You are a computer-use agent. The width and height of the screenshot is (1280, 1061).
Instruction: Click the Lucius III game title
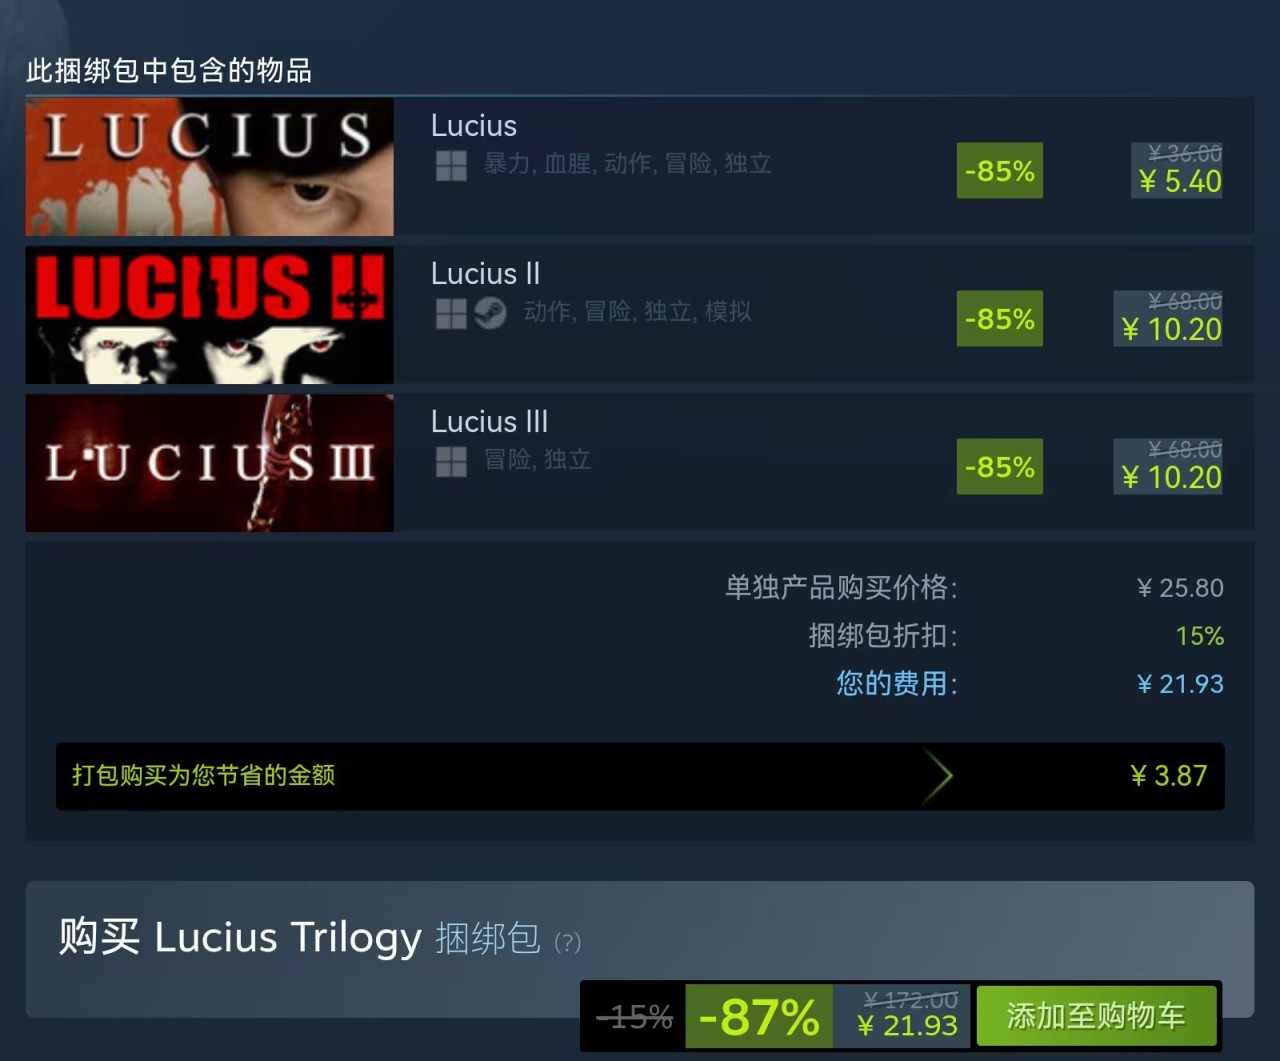[x=489, y=422]
